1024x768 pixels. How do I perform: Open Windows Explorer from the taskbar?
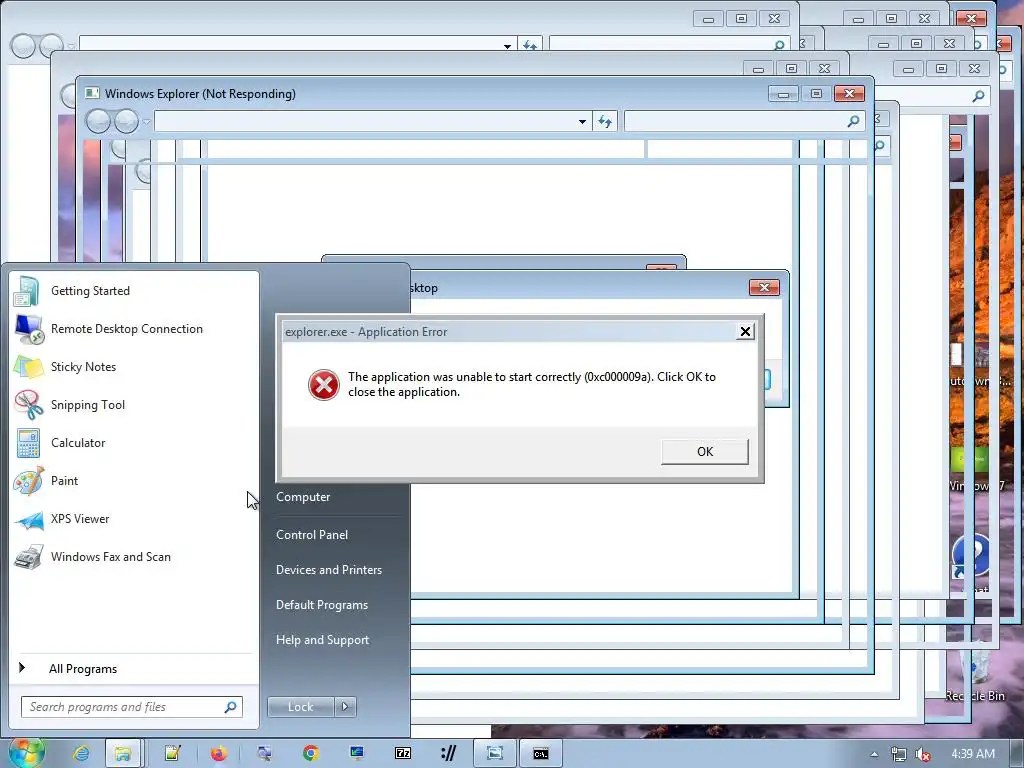pyautogui.click(x=123, y=754)
